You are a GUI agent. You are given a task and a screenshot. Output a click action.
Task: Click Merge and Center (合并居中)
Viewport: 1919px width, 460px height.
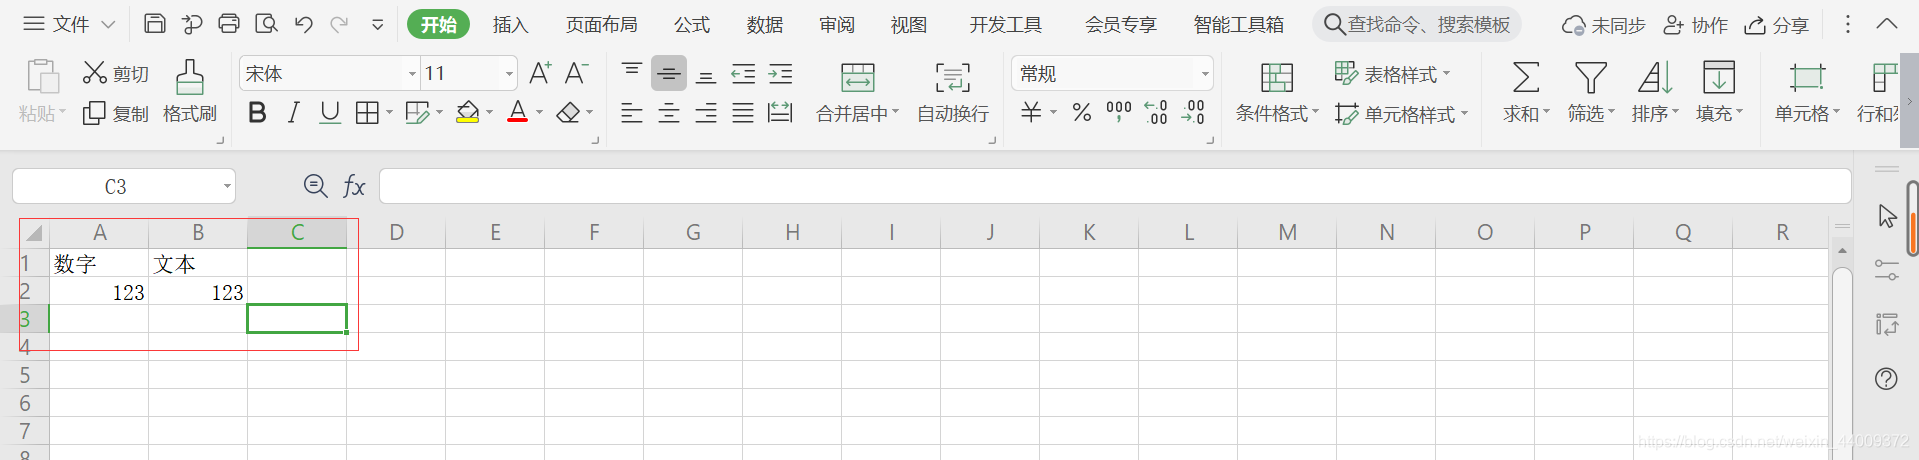(857, 92)
